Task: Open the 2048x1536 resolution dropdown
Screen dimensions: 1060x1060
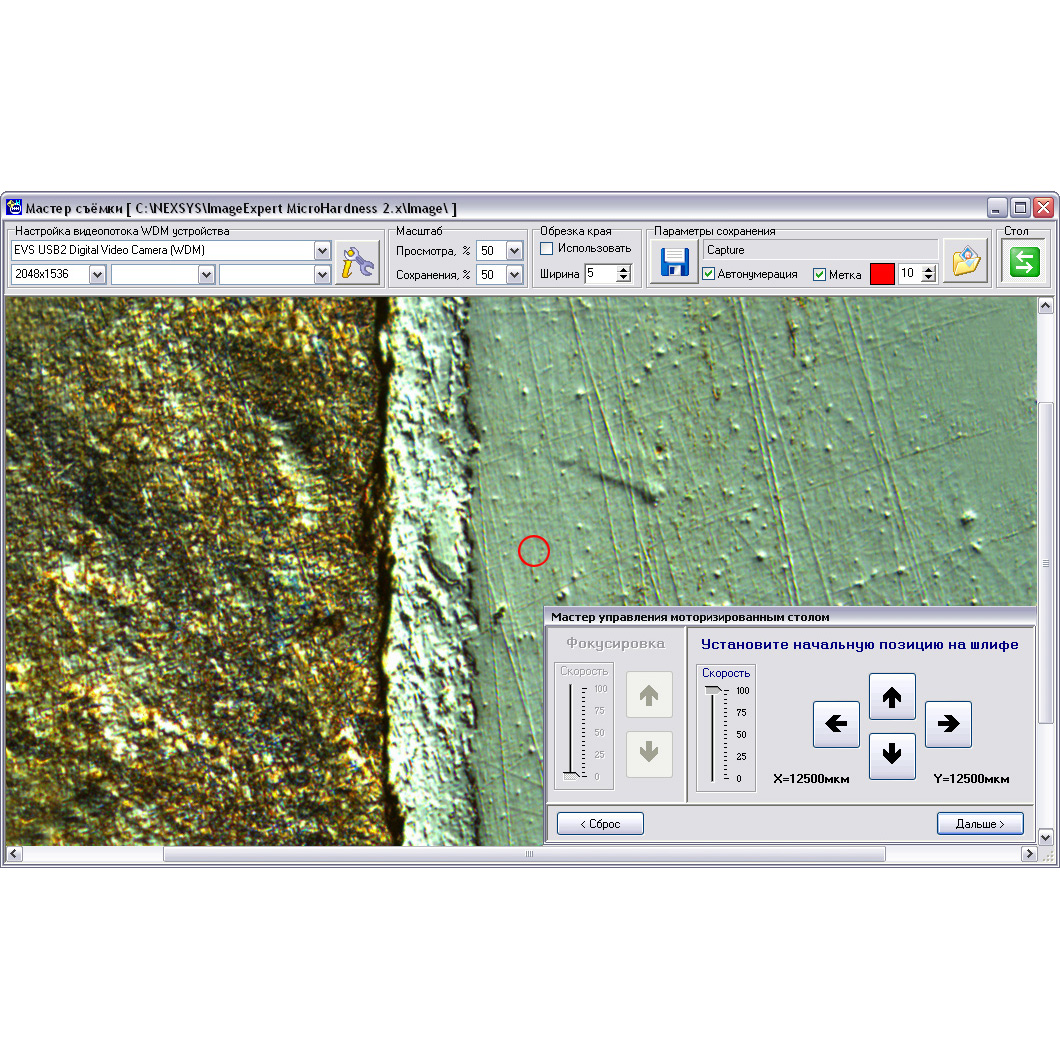Action: point(97,274)
